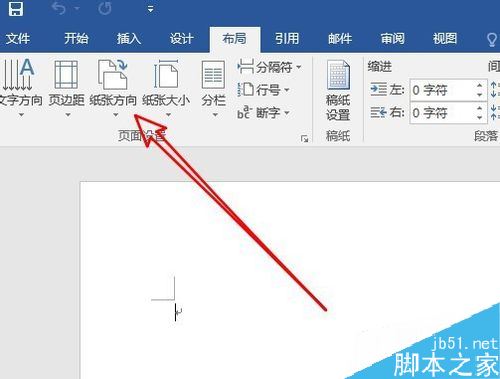The height and width of the screenshot is (379, 500).
Task: Click the left indent 左 icon
Action: pos(379,90)
